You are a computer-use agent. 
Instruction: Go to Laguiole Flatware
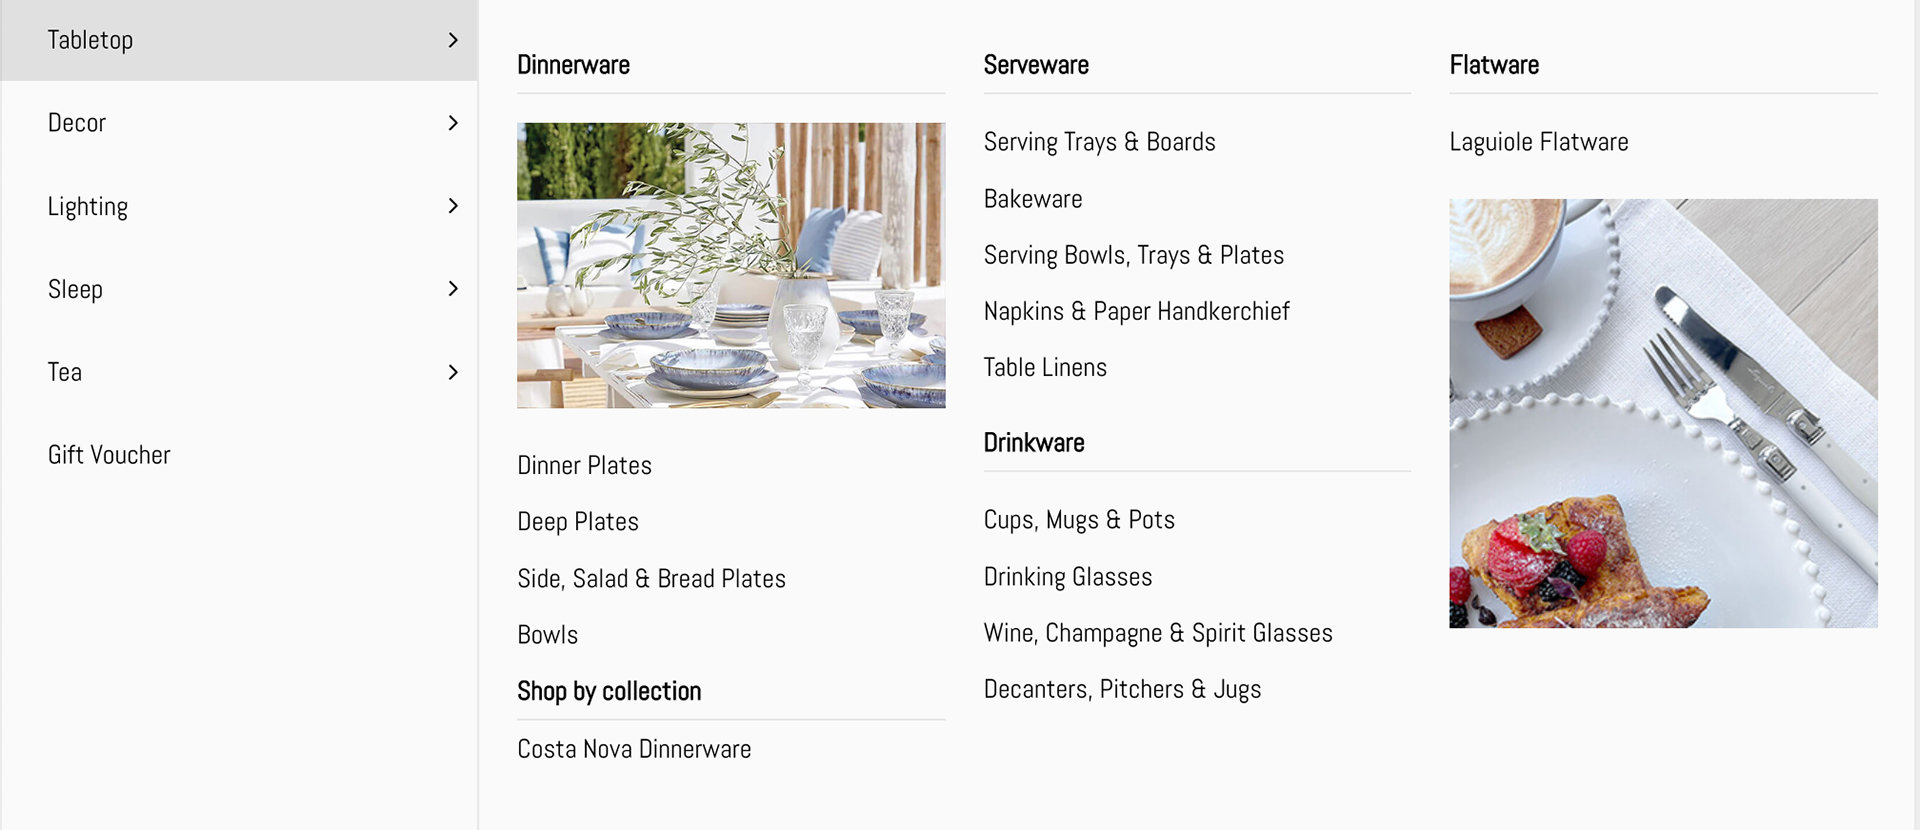(1539, 142)
